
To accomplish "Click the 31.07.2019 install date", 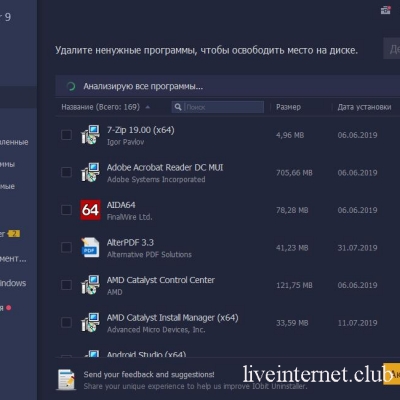I will click(357, 248).
